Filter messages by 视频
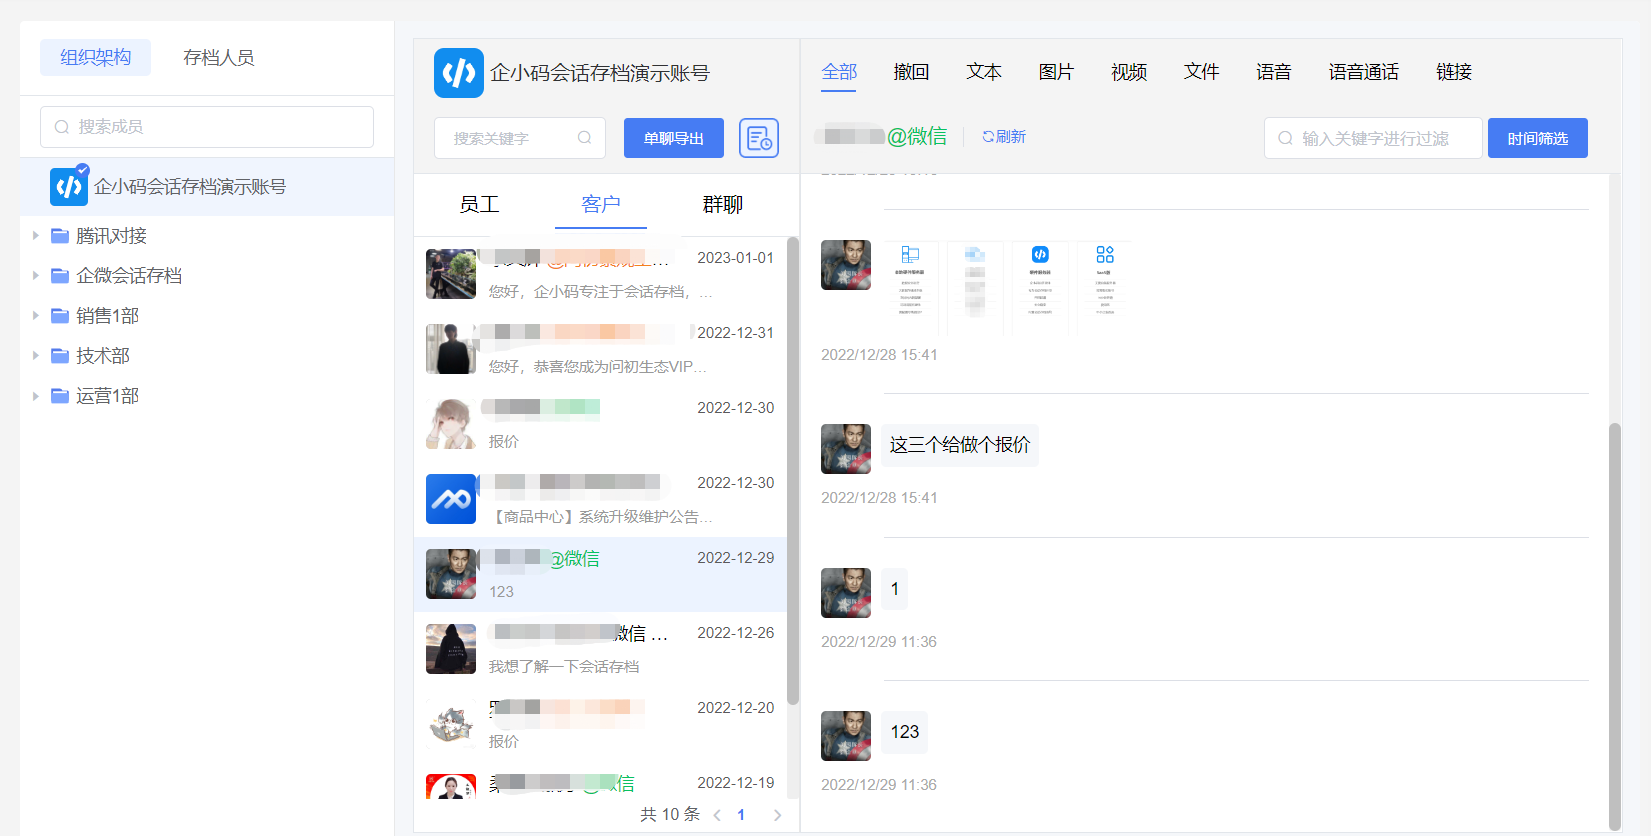The image size is (1651, 836). pos(1129,72)
